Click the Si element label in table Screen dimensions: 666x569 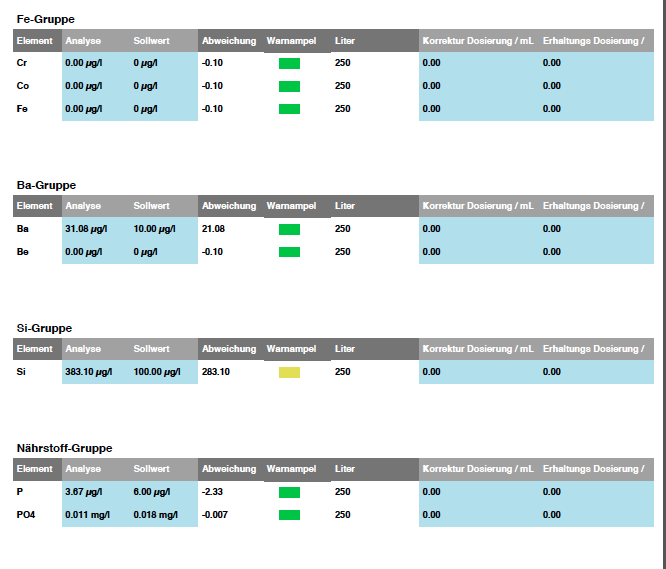[x=21, y=372]
